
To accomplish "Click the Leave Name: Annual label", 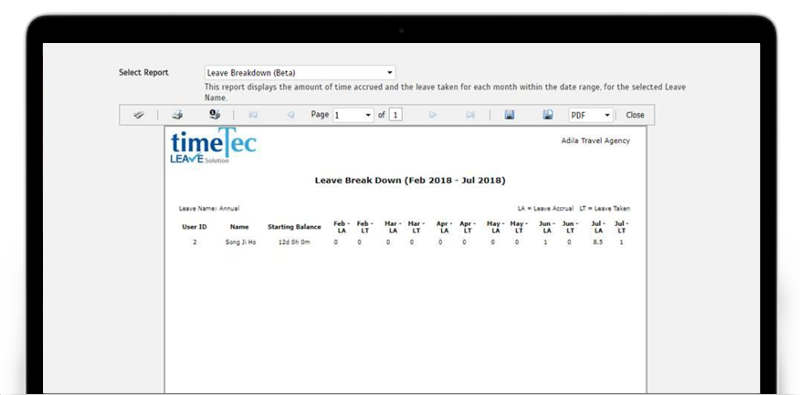I will coord(209,208).
